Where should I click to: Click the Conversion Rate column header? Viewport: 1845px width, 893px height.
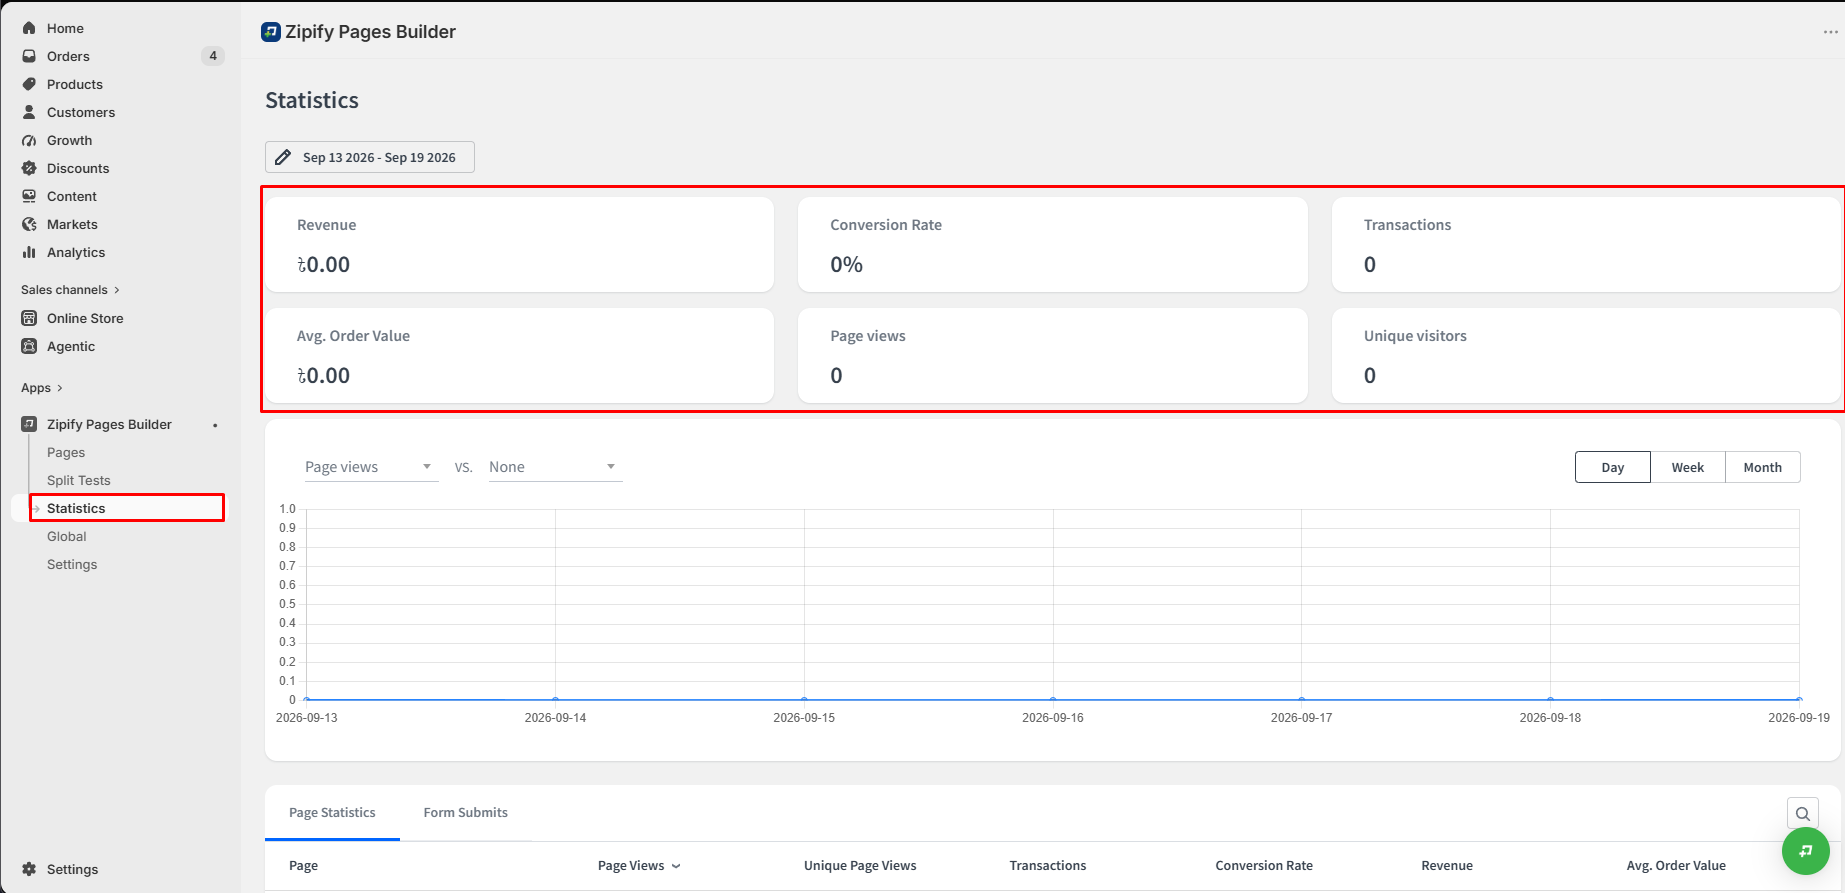[x=1264, y=866]
